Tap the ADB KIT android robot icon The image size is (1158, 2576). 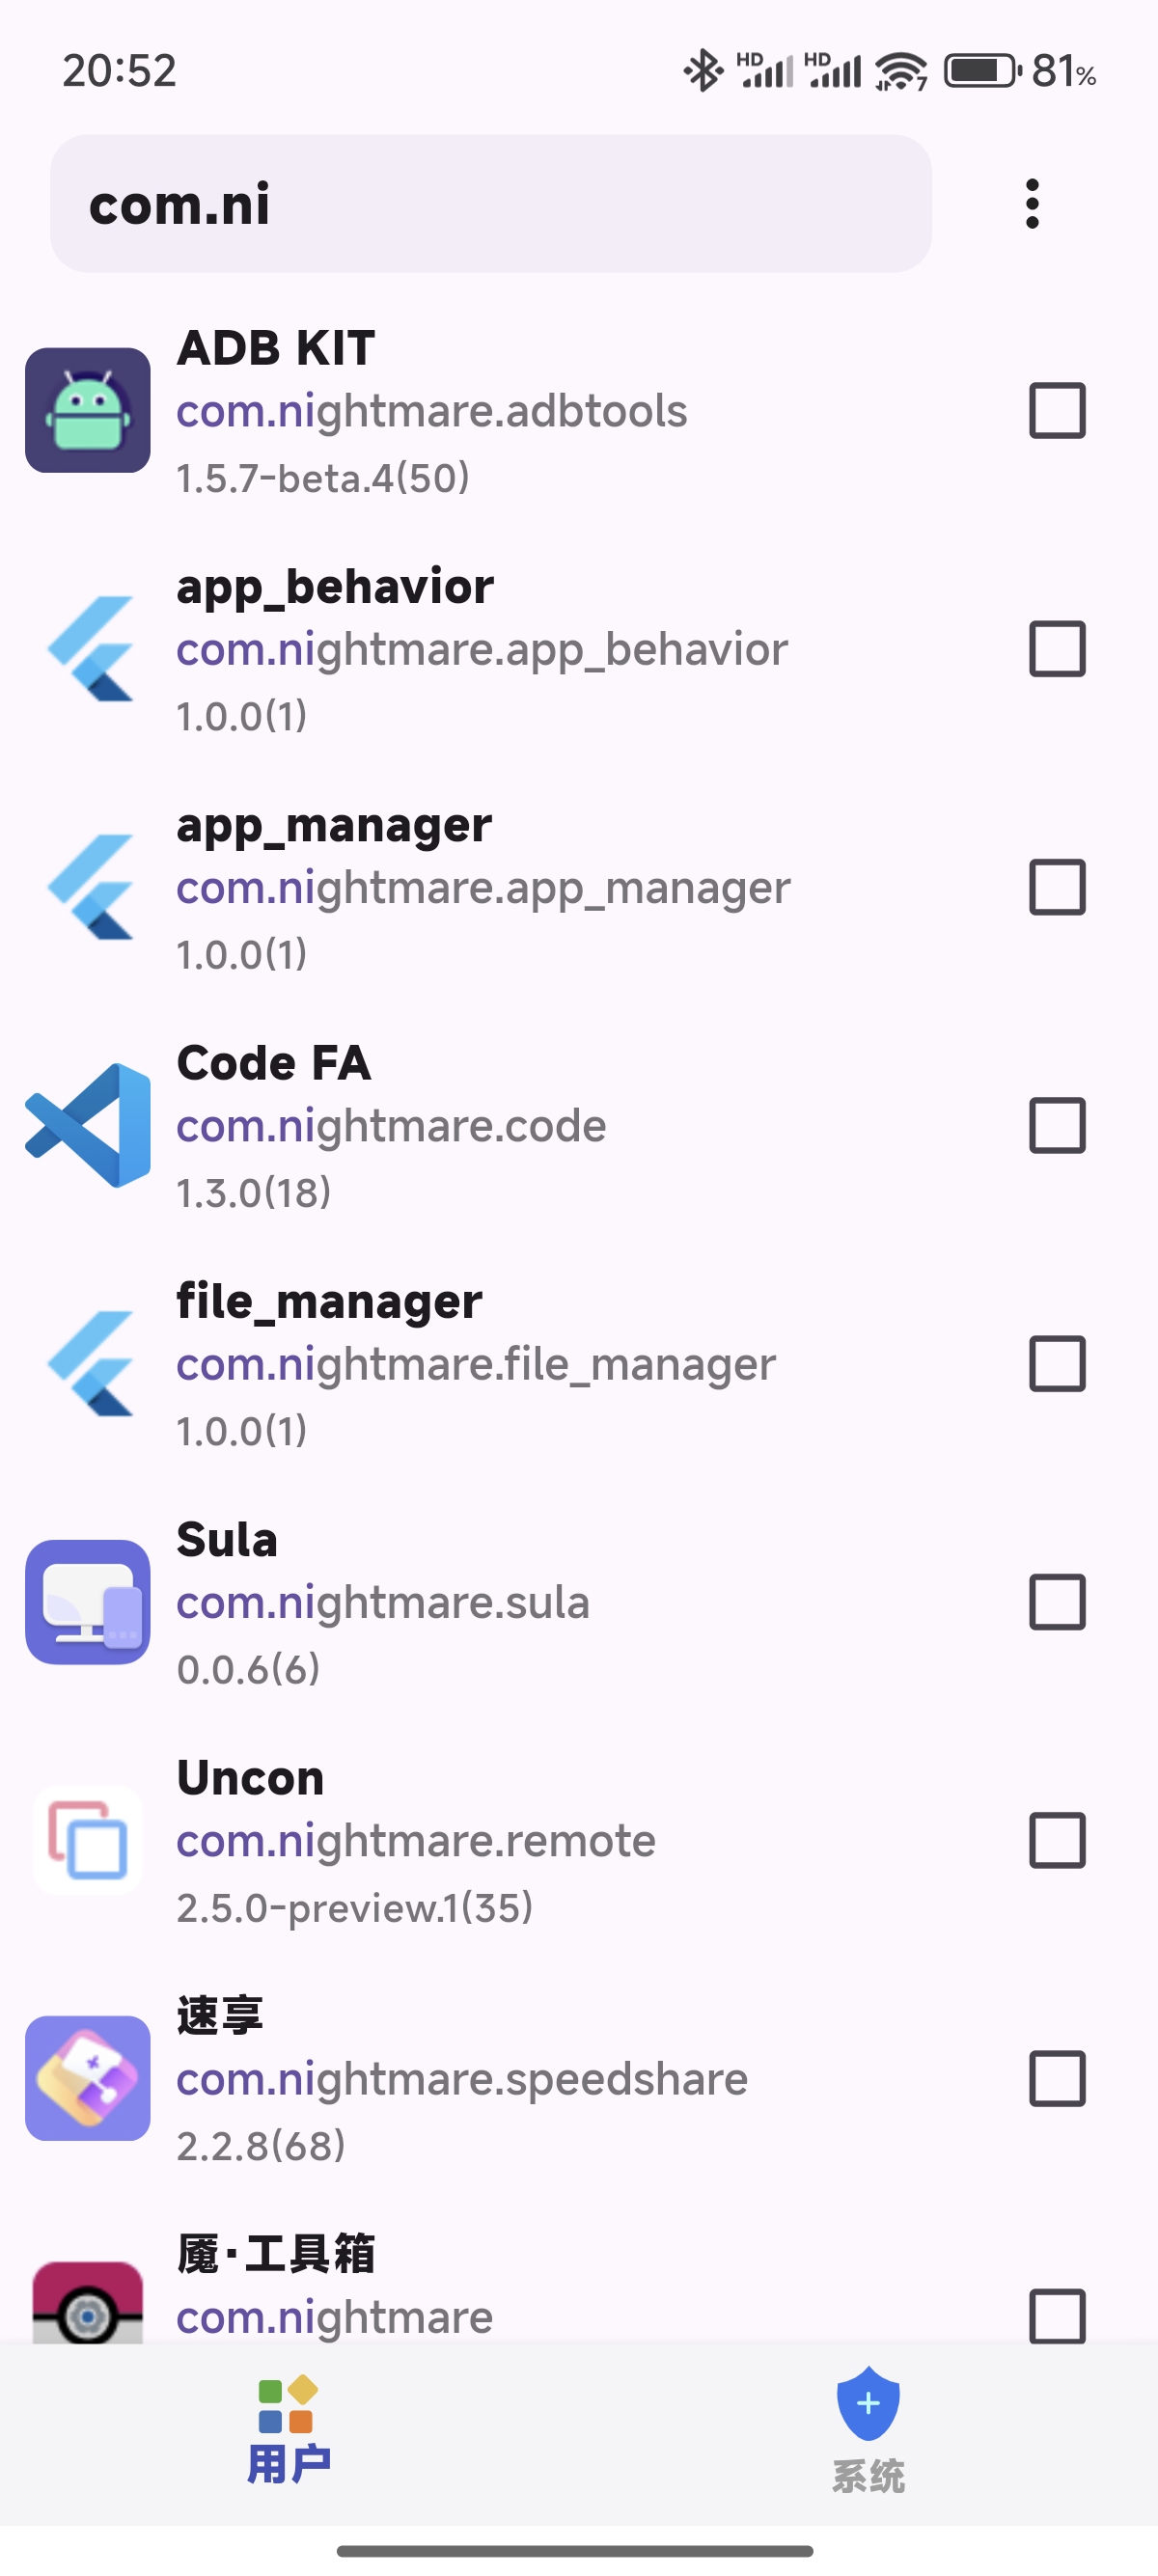coord(88,410)
